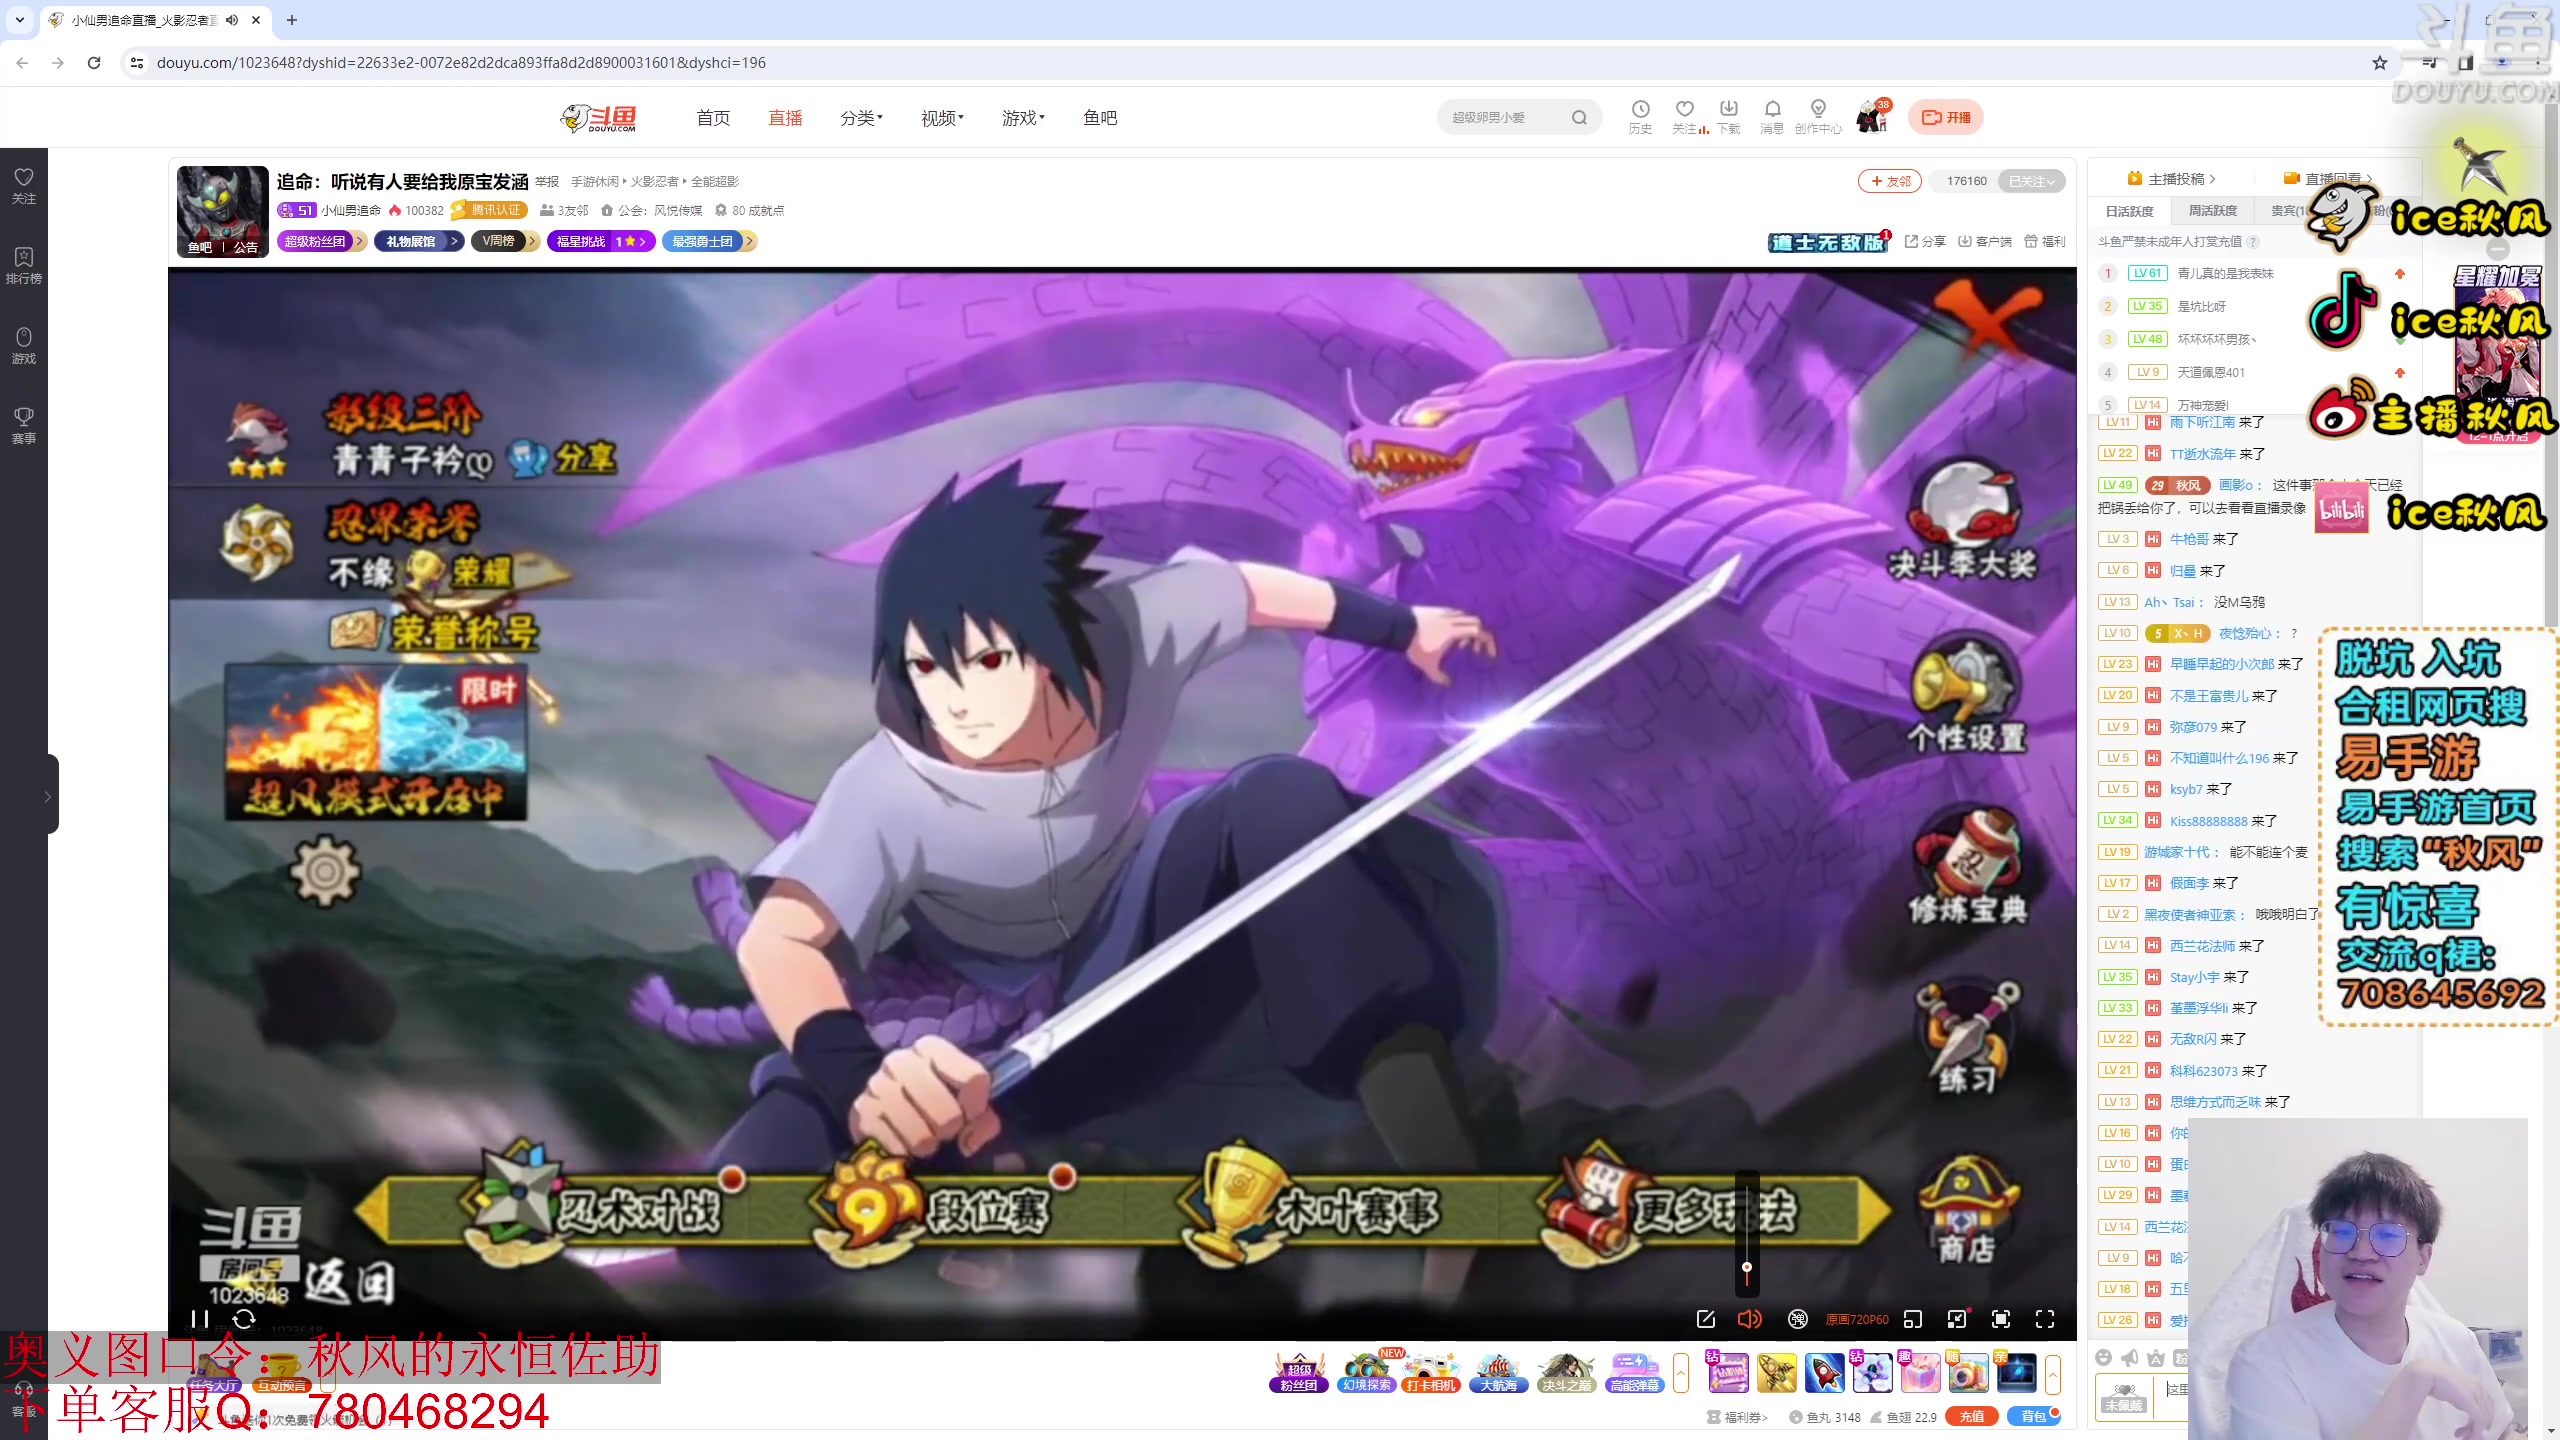Expand gift list with up arrow
Image resolution: width=2560 pixels, height=1440 pixels.
point(2053,1373)
